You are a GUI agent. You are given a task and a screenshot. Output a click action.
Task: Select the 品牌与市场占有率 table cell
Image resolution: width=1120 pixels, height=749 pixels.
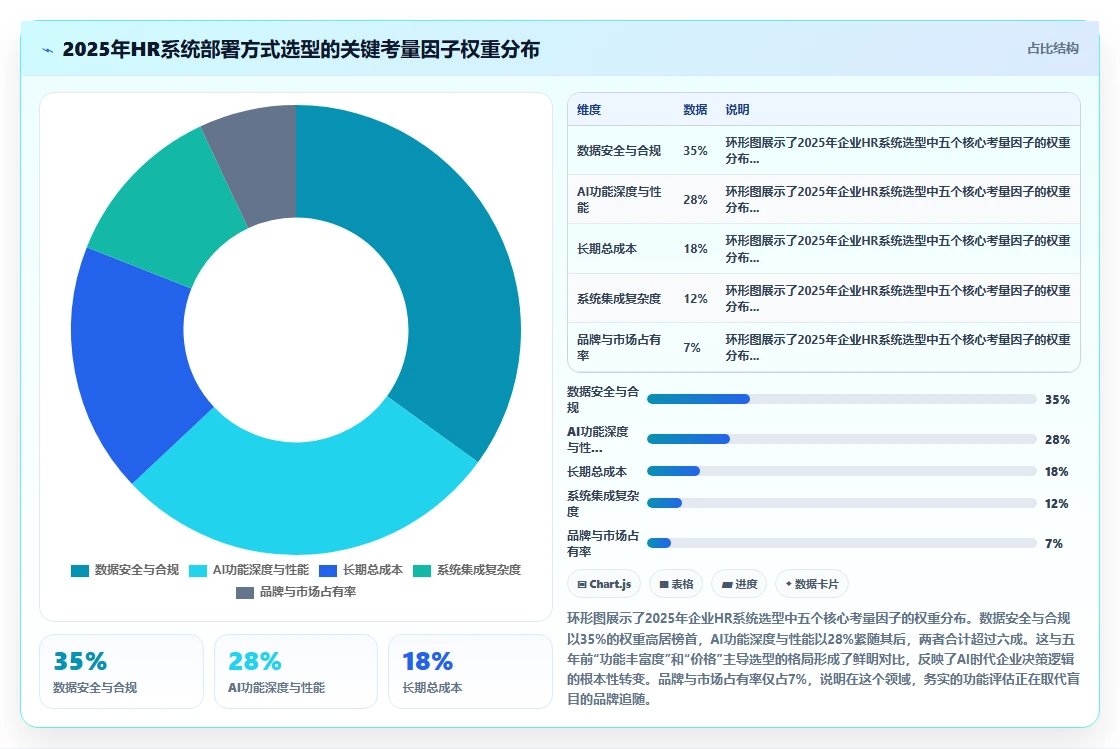pyautogui.click(x=619, y=347)
